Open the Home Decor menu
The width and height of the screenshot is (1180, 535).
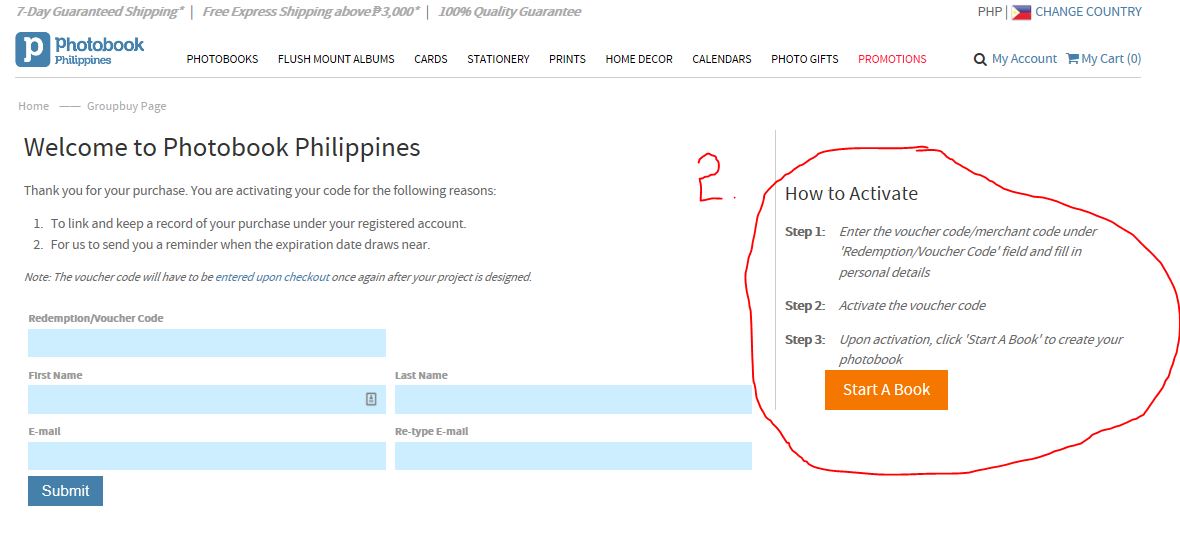point(639,59)
